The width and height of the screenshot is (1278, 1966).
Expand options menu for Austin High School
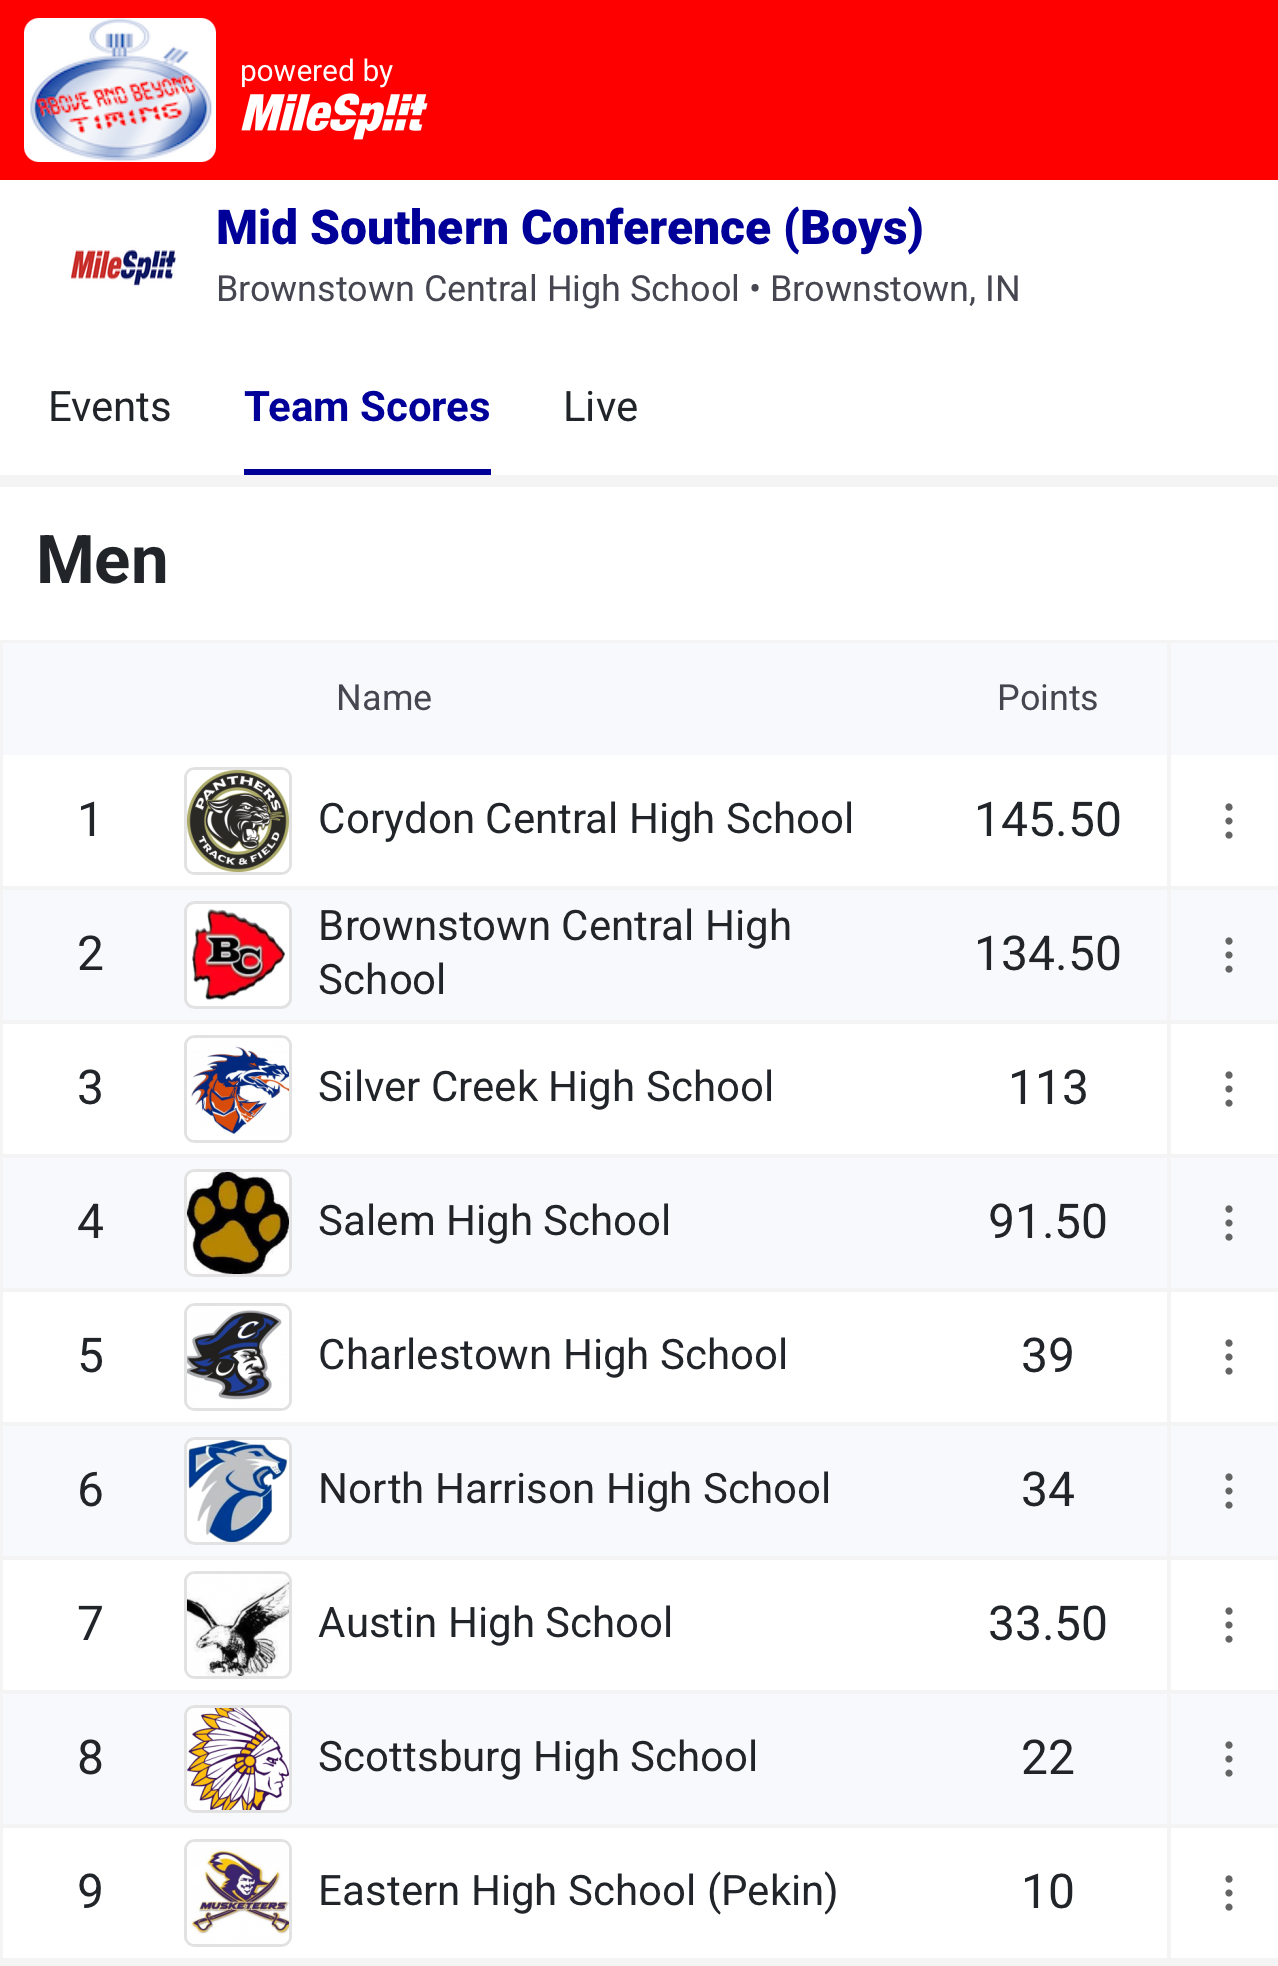coord(1228,1625)
